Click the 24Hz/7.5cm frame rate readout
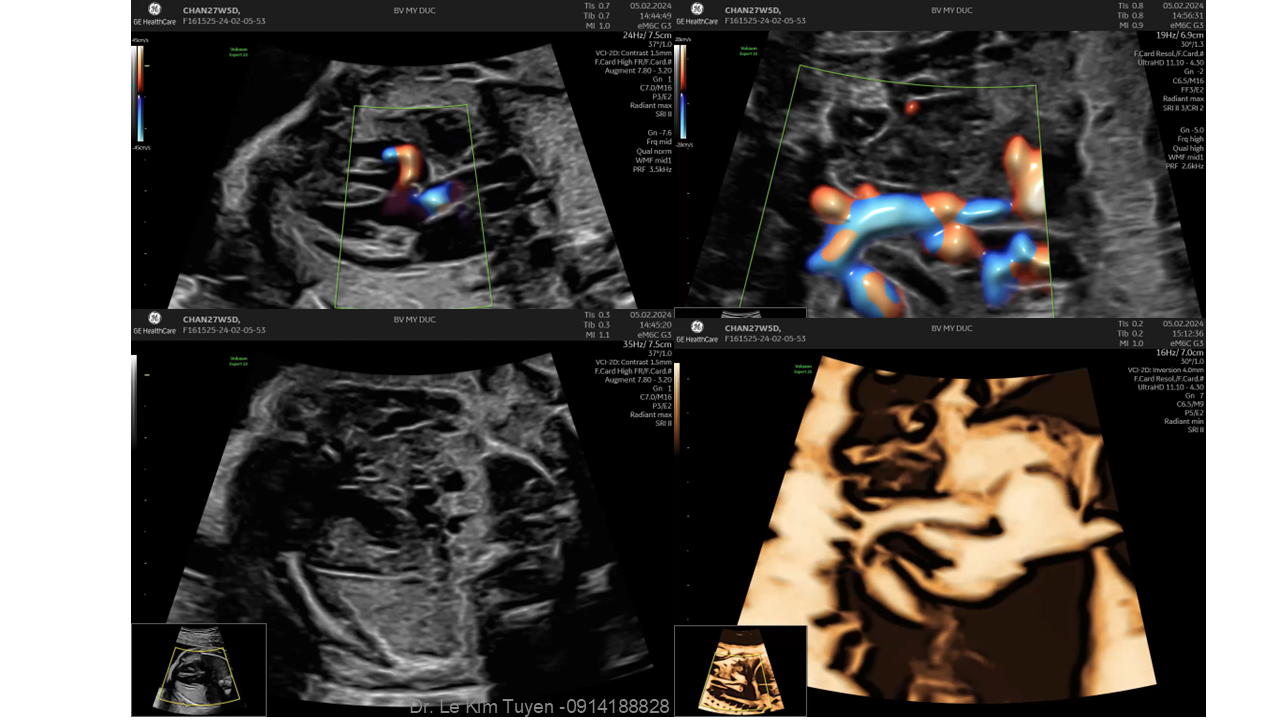1280x720 pixels. click(647, 35)
